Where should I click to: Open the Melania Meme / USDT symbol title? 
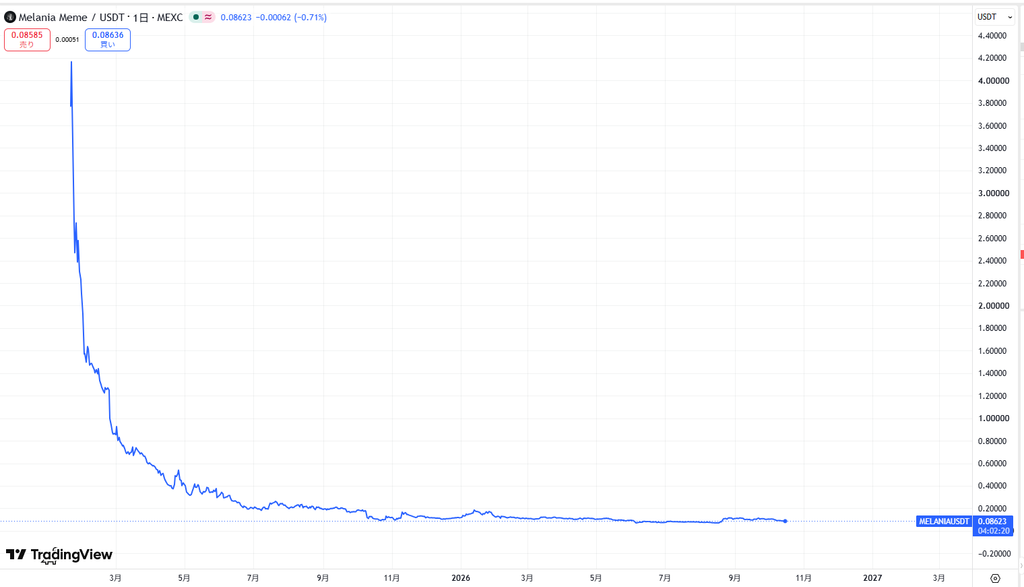click(101, 17)
